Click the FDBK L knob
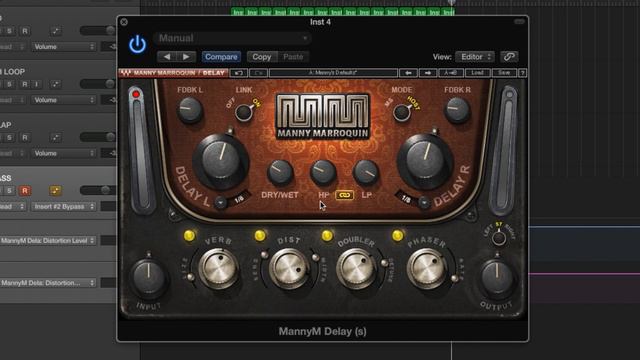This screenshot has width=640, height=360. click(x=190, y=110)
